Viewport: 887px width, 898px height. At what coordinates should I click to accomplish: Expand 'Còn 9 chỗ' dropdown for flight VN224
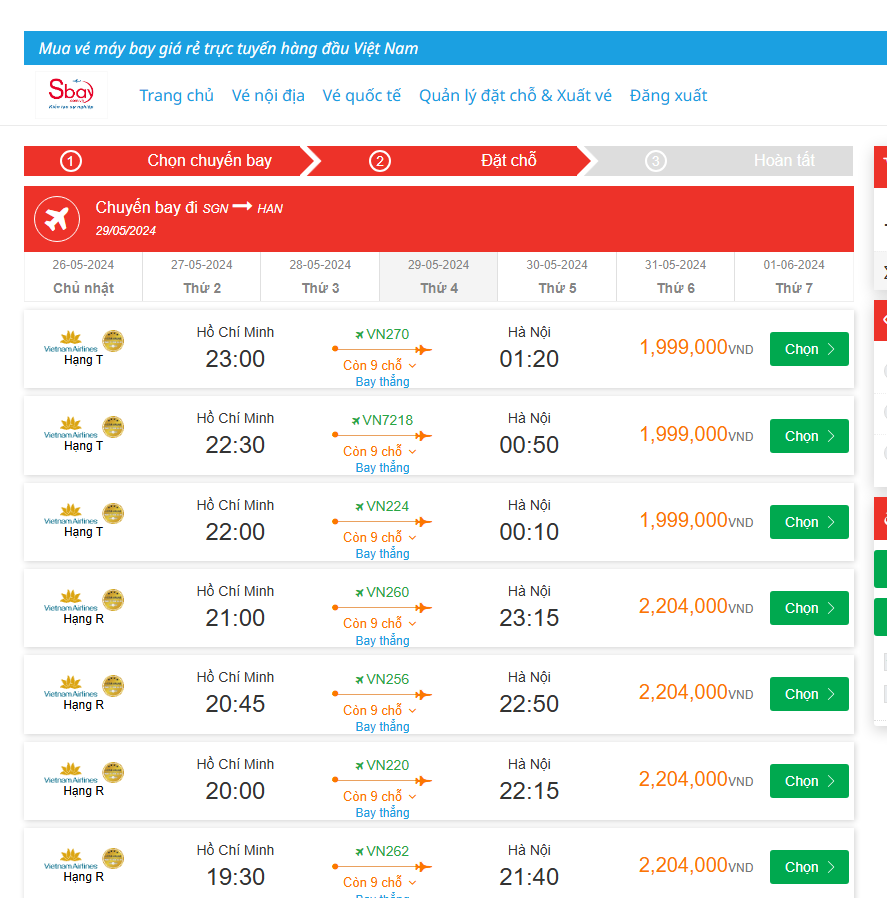(380, 538)
